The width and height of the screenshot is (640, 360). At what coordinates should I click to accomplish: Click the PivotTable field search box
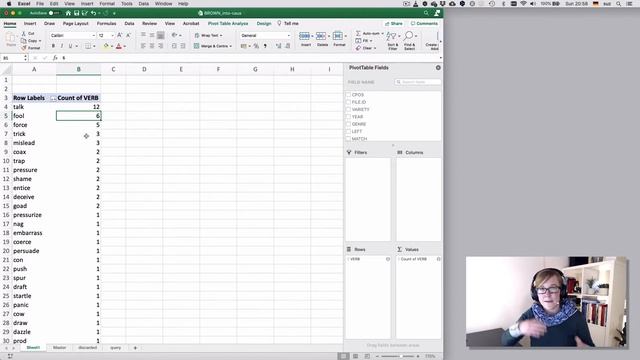coord(418,82)
